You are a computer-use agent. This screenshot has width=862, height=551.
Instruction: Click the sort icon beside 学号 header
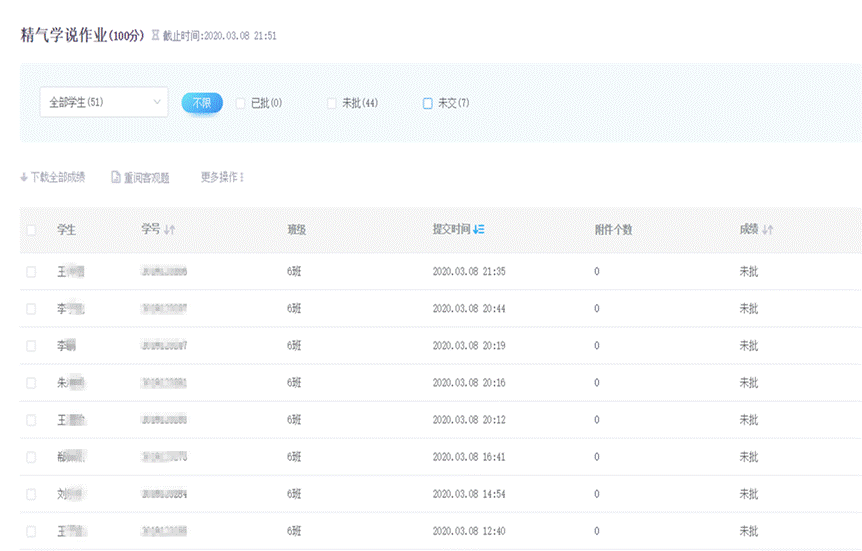170,230
